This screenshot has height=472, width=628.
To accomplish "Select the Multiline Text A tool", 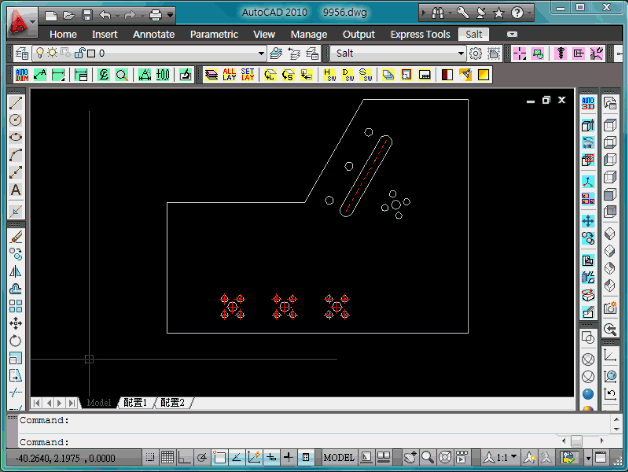I will (16, 190).
